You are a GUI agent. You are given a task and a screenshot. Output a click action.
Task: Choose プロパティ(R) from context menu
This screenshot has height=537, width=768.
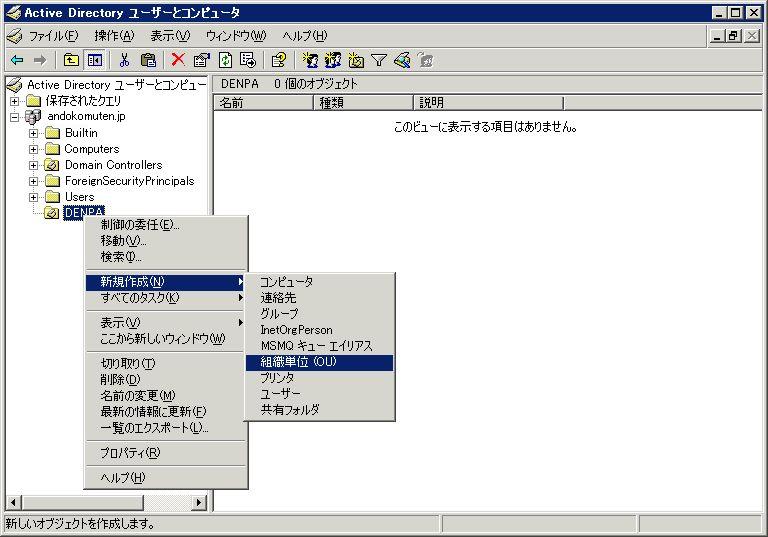pos(166,453)
